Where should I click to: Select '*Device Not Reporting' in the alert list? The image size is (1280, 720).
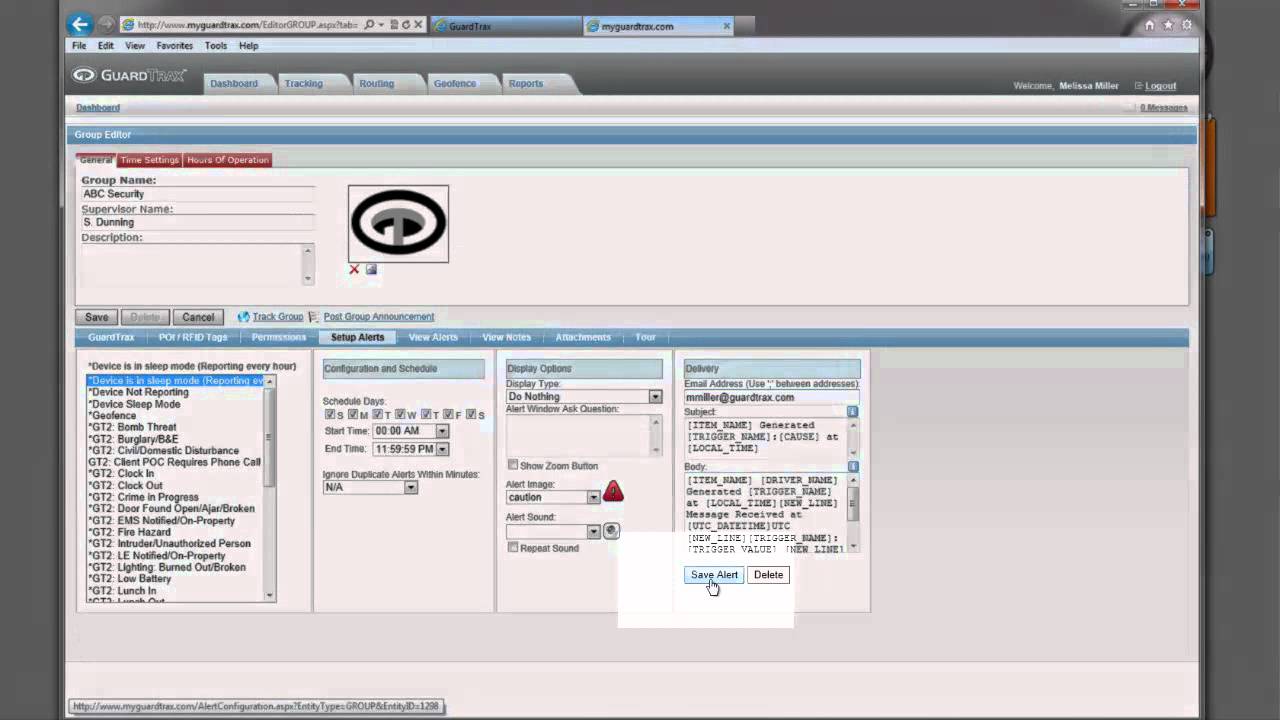coord(138,392)
